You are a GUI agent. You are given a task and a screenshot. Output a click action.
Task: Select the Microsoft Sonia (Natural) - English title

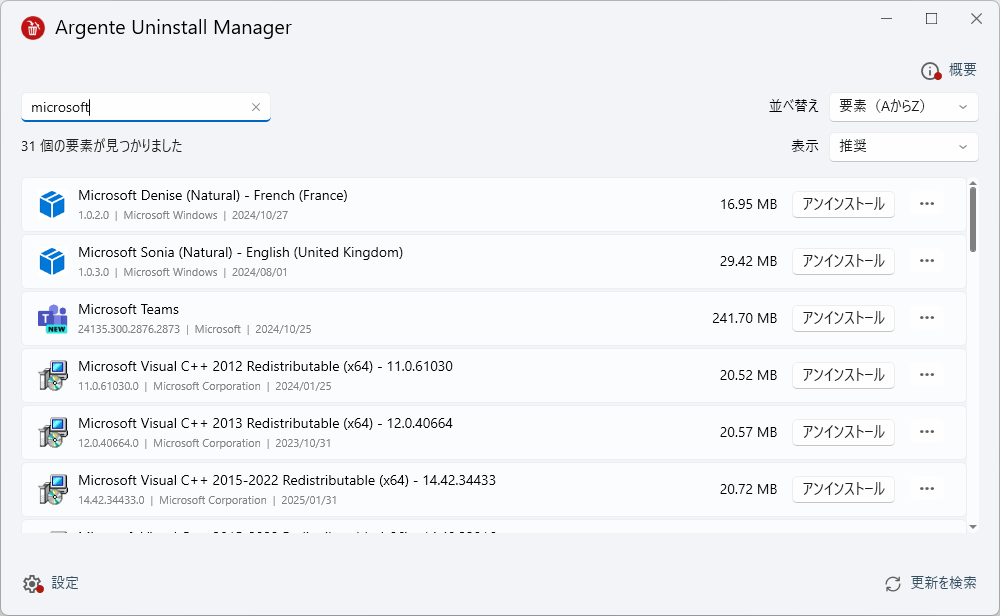coord(240,253)
